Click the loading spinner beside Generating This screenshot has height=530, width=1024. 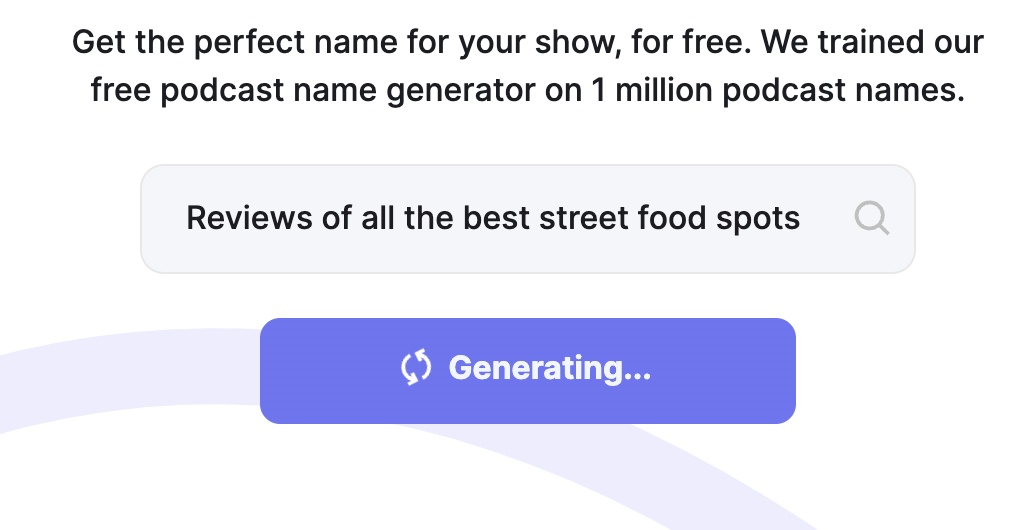tap(416, 368)
